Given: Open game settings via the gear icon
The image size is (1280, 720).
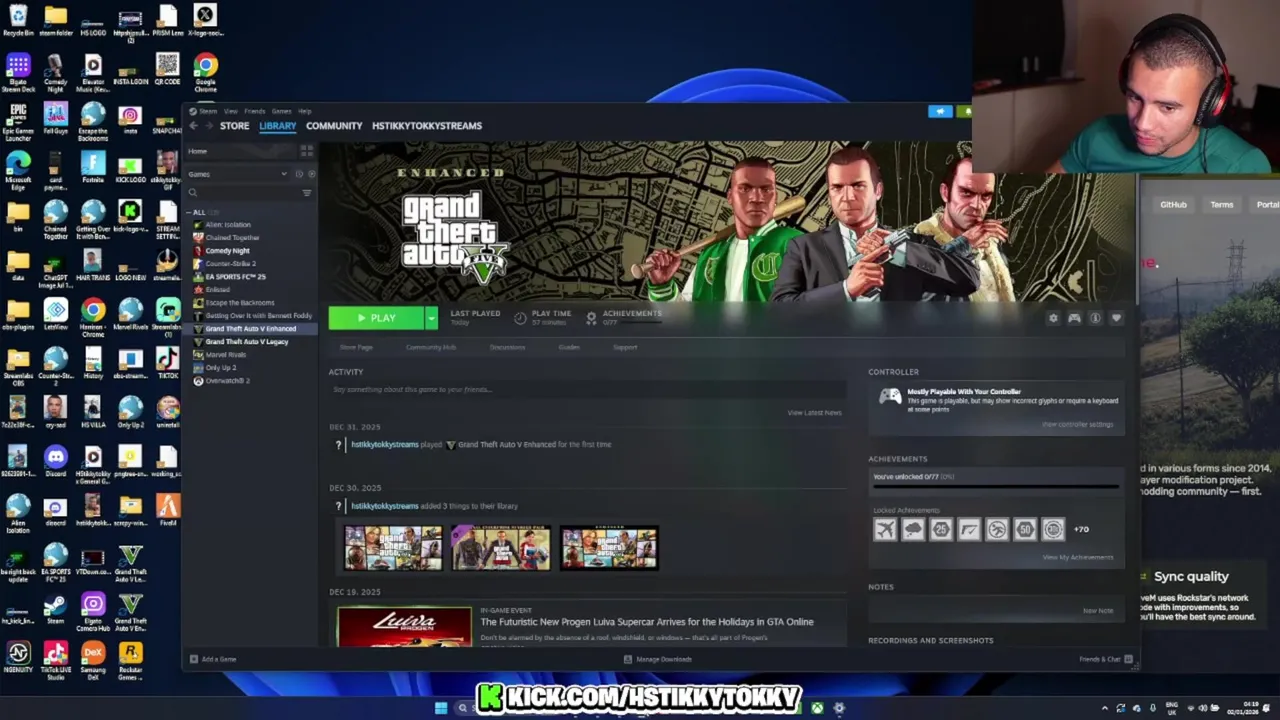Looking at the screenshot, I should pyautogui.click(x=1053, y=318).
